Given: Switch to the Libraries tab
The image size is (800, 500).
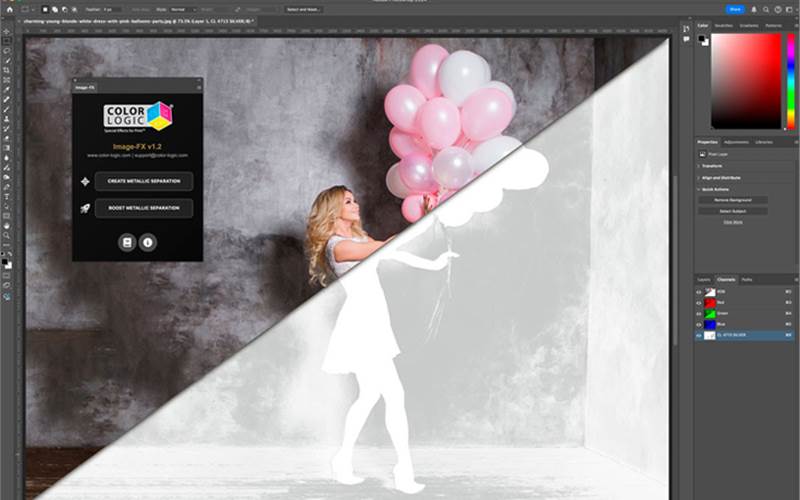Looking at the screenshot, I should coord(764,142).
